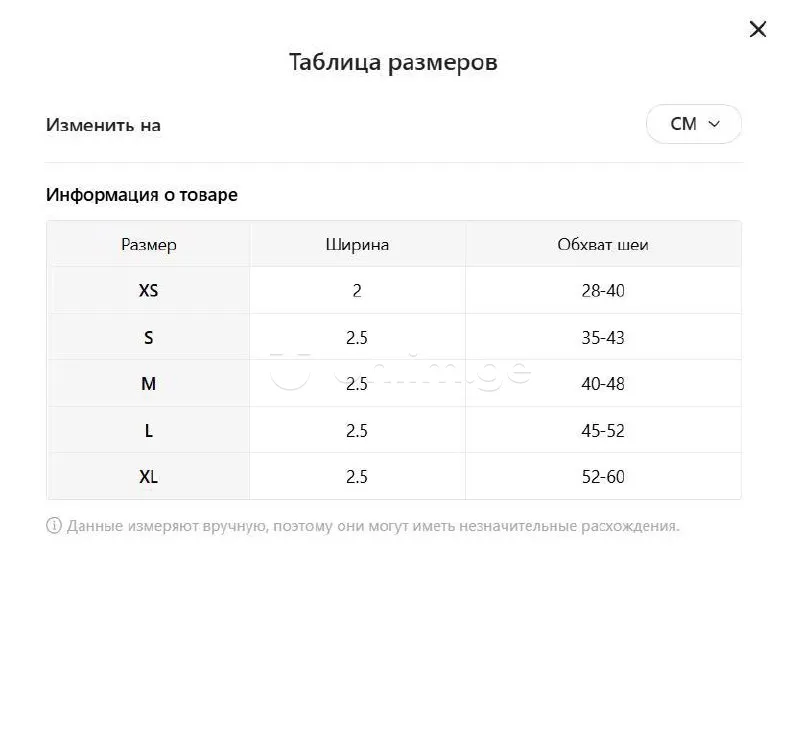Click the 40-48 neck girth value

[x=603, y=384]
